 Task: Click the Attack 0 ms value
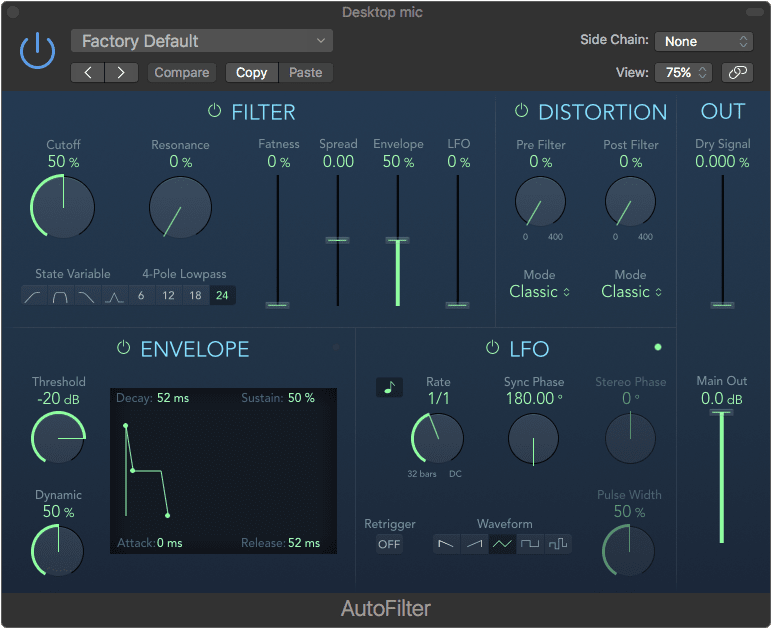[170, 543]
